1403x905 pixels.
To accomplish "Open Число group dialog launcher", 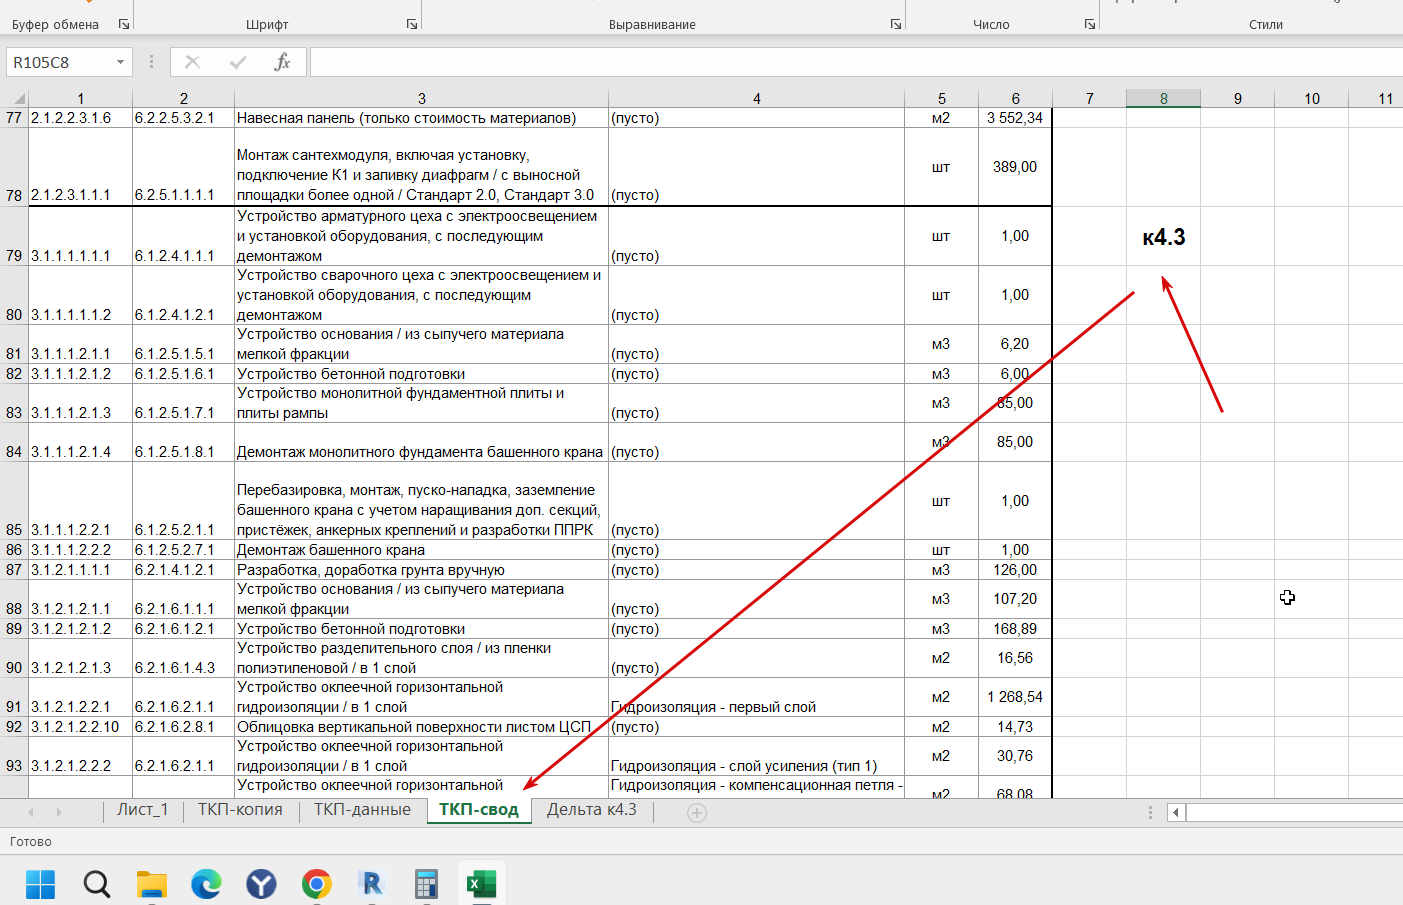I will click(1090, 24).
